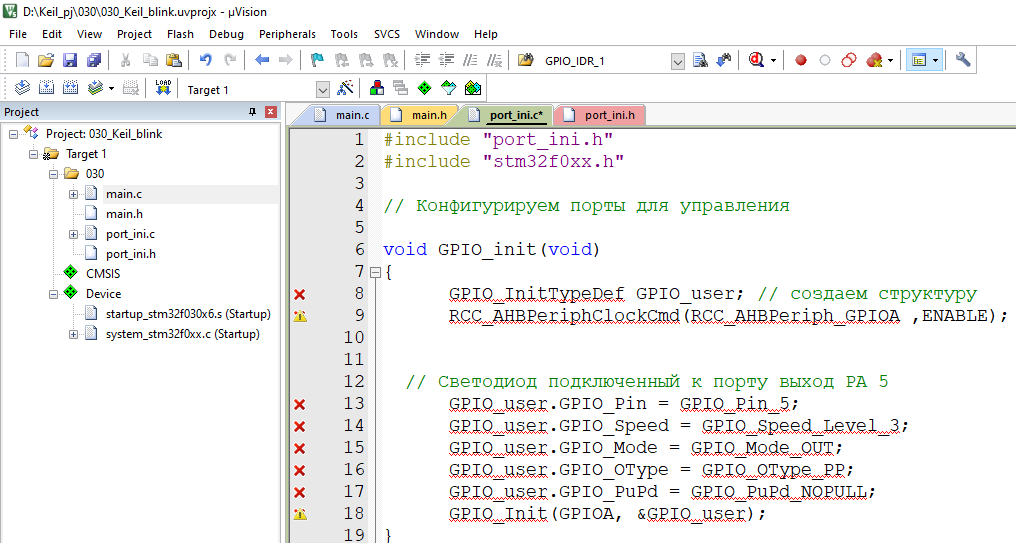This screenshot has width=1016, height=543.
Task: Create a new file with the New icon
Action: [22, 60]
